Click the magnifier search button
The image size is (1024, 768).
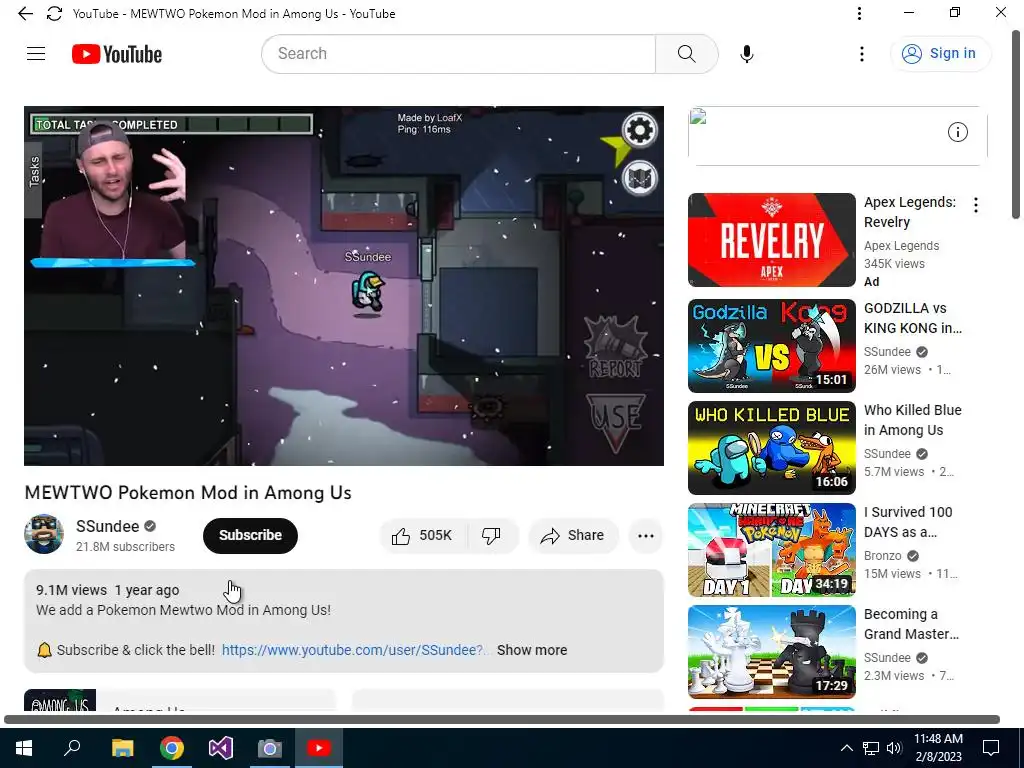click(686, 54)
